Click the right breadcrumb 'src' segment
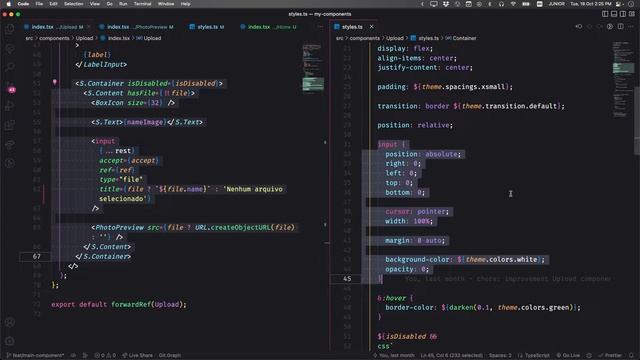640x360 pixels. click(340, 38)
